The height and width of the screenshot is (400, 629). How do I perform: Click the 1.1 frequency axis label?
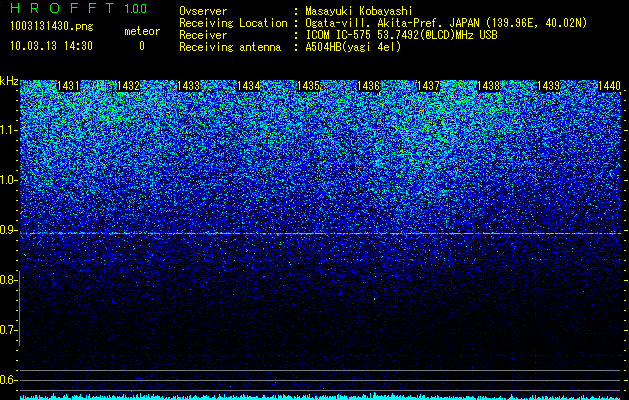coord(9,130)
